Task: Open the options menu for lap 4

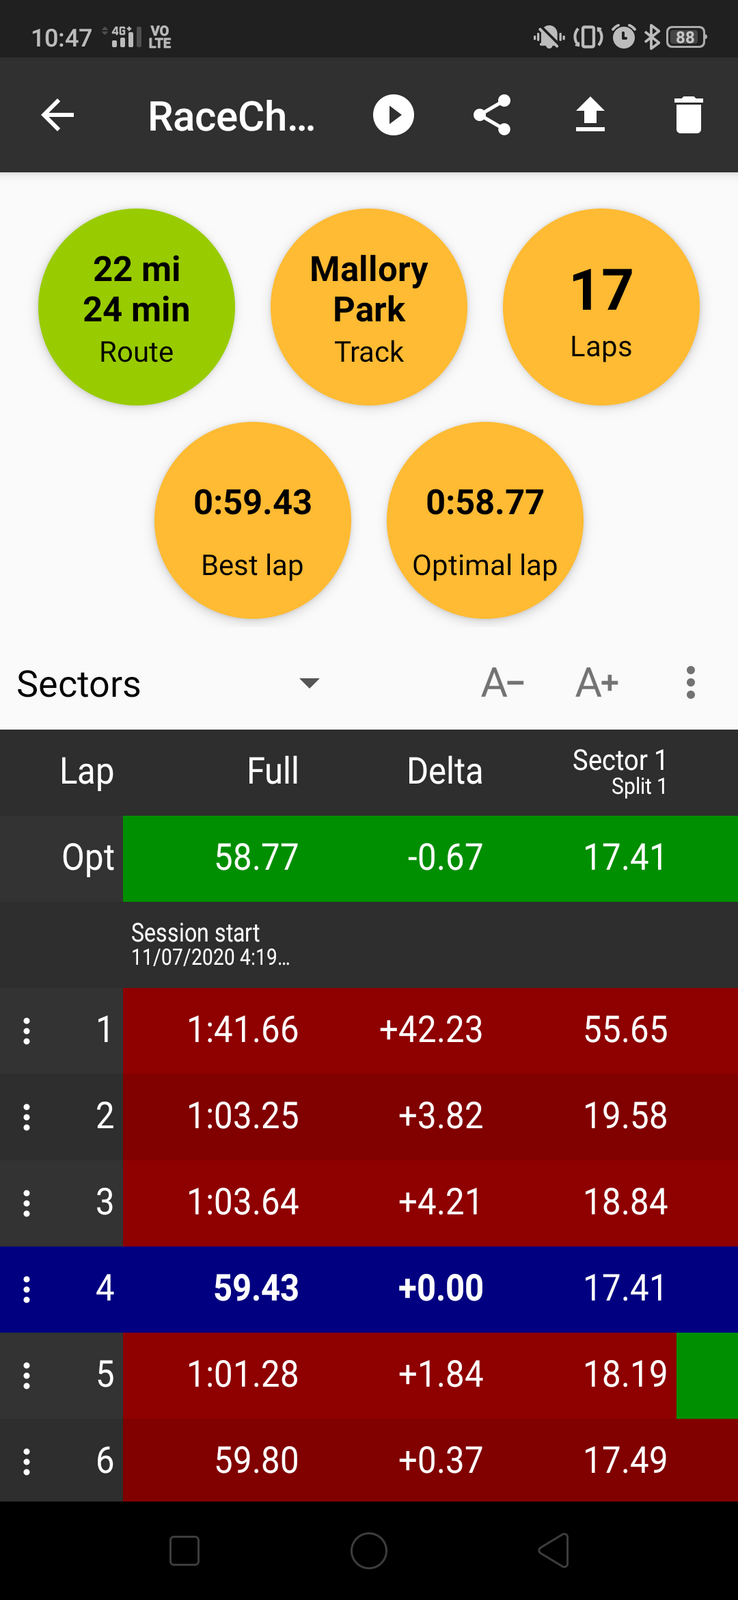Action: point(27,1289)
